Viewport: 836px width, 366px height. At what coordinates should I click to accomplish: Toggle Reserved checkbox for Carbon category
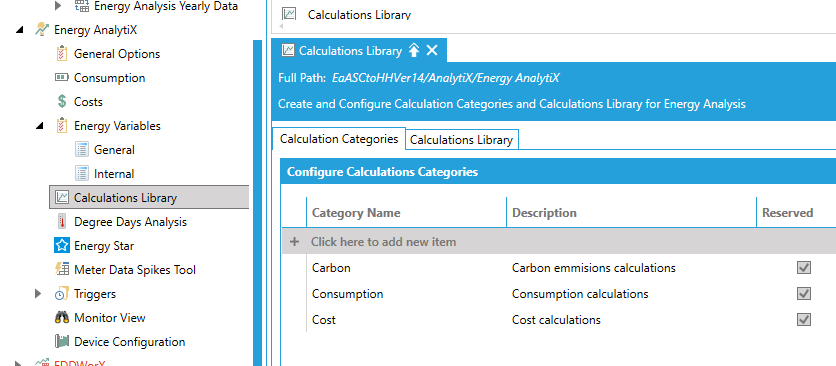pos(803,268)
